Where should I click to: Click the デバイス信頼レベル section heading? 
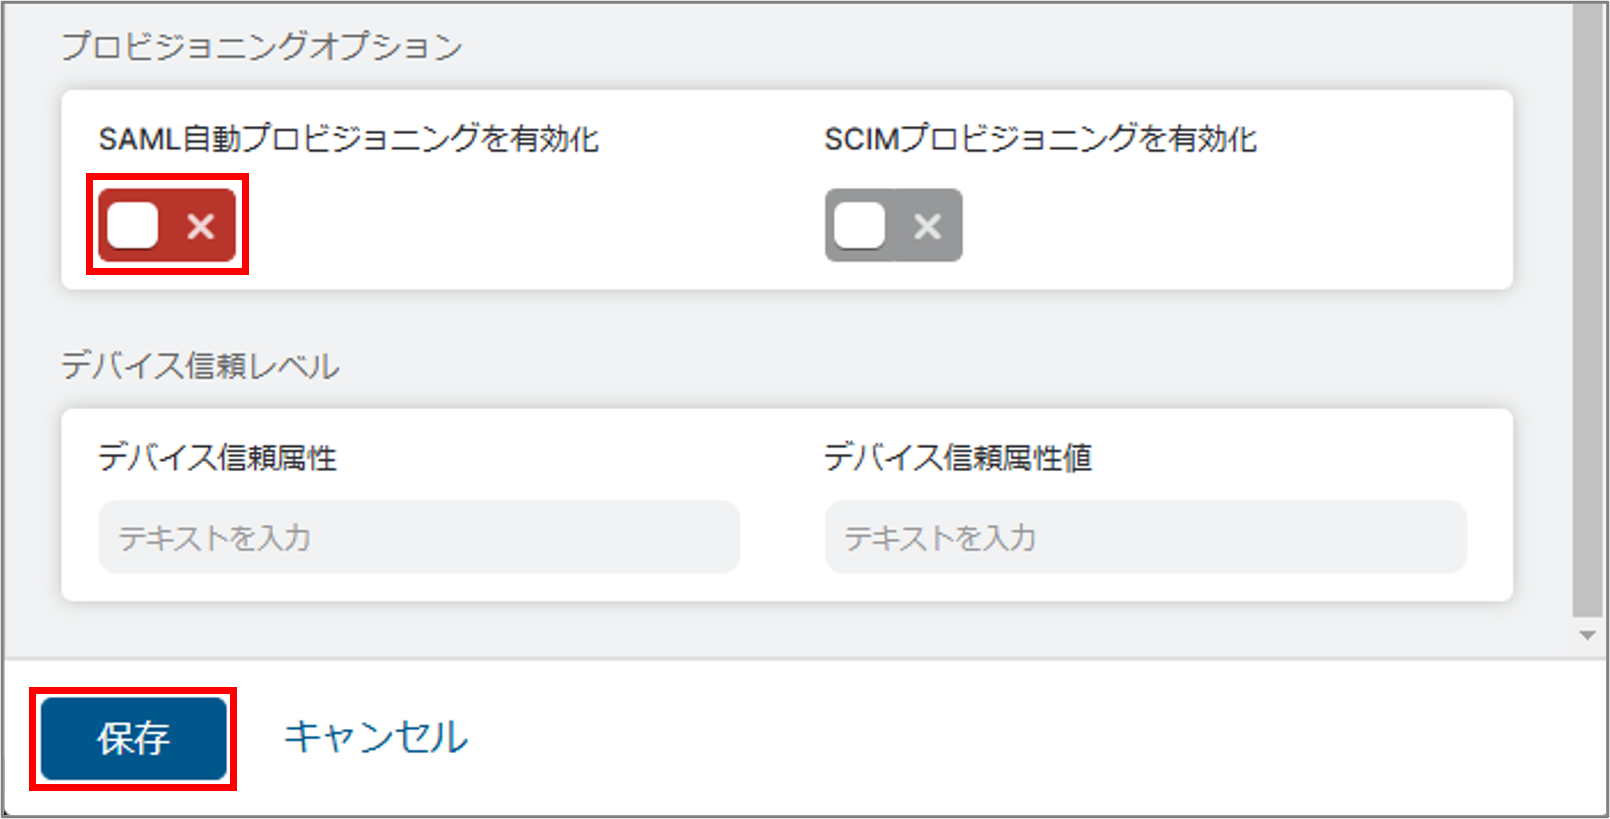200,366
